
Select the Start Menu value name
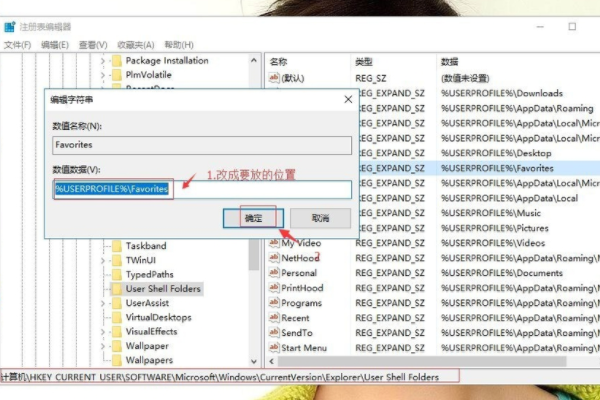click(304, 348)
